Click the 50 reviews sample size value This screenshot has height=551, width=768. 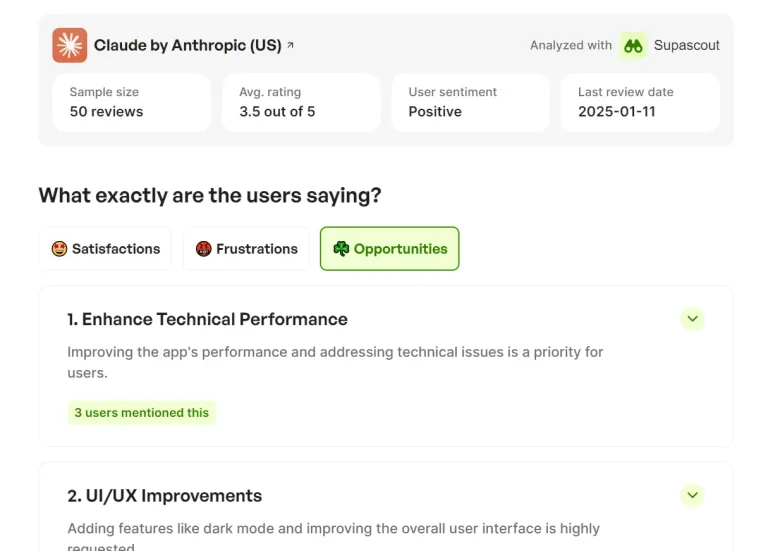(106, 112)
